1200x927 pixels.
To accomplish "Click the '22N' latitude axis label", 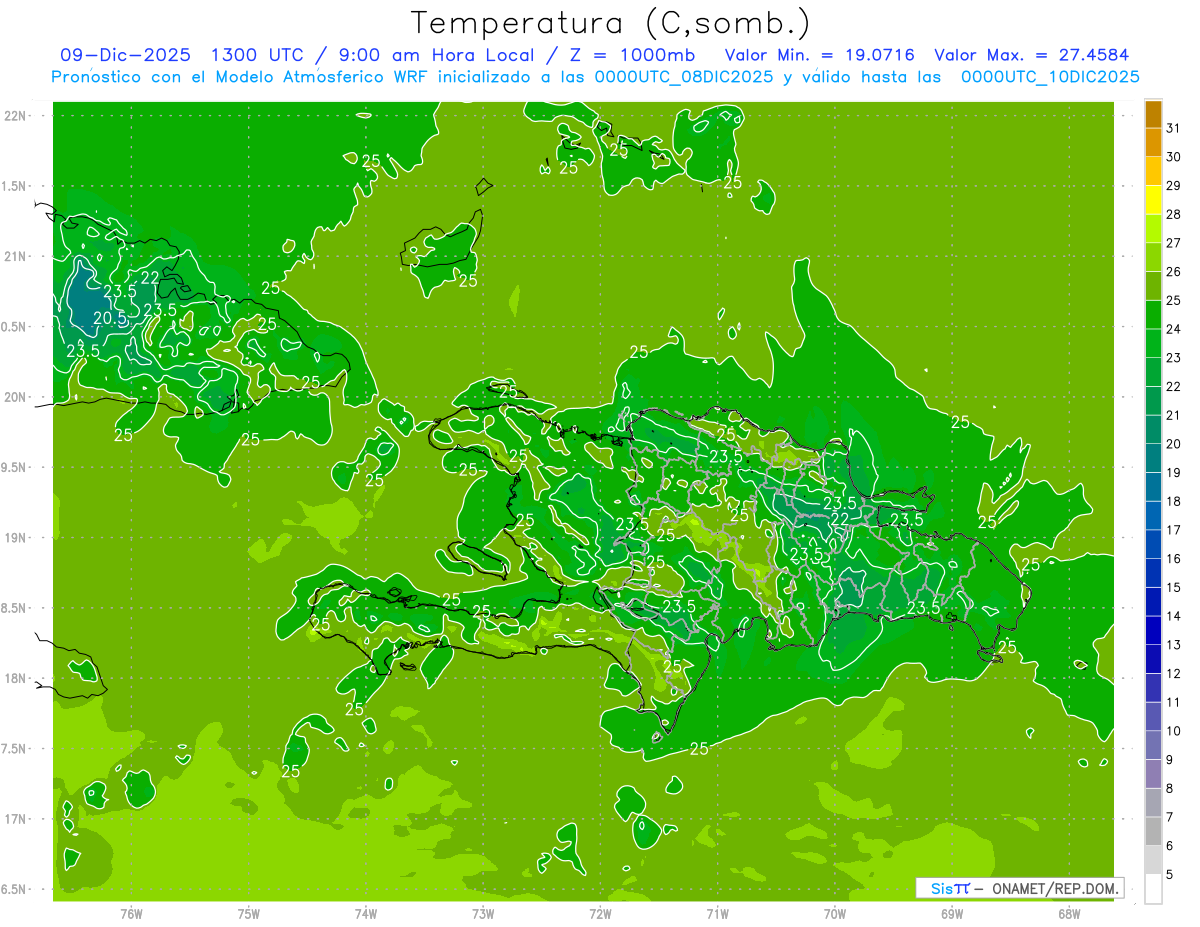I will coord(17,116).
